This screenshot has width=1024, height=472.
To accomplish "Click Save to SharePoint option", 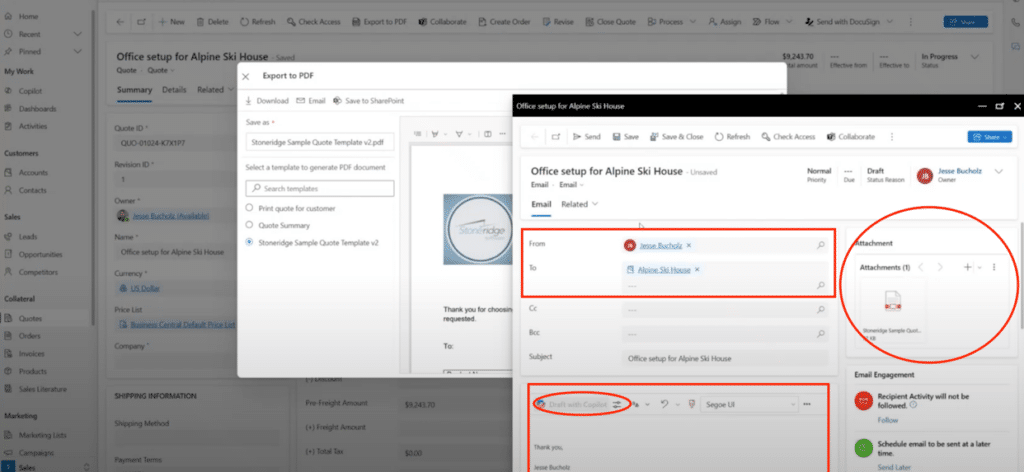I will point(367,101).
